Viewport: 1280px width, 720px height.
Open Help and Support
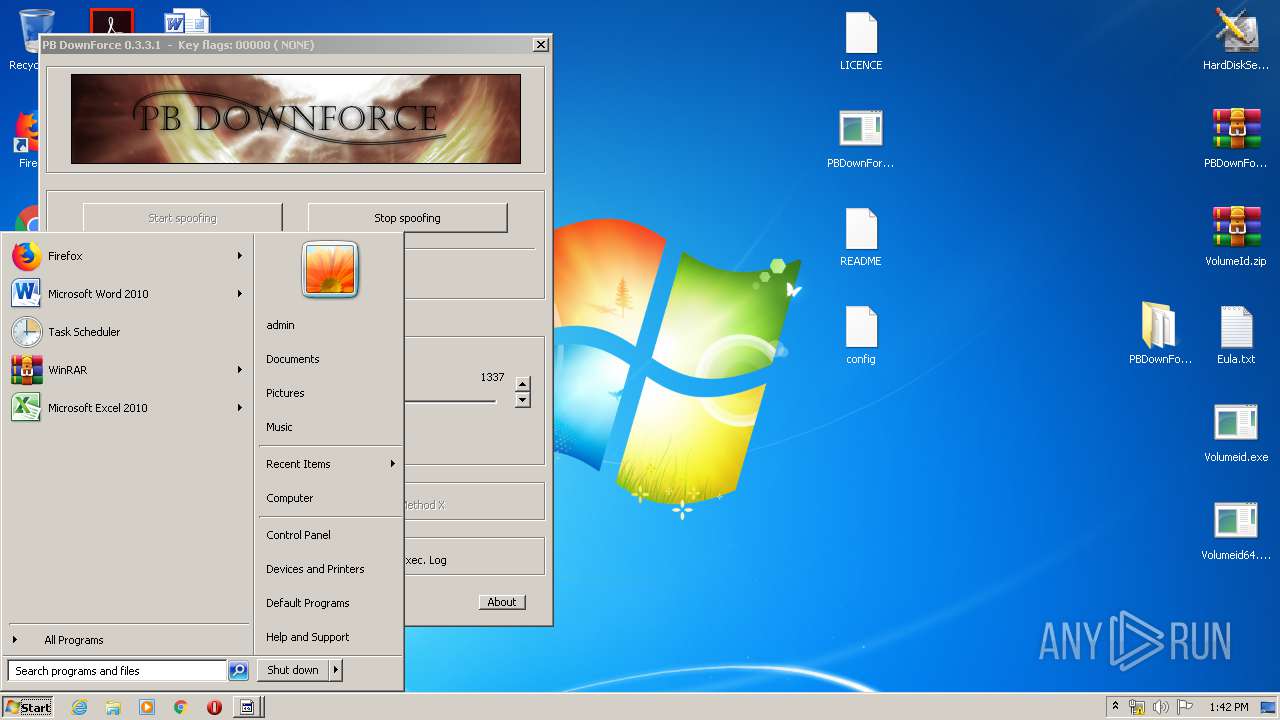(329, 637)
